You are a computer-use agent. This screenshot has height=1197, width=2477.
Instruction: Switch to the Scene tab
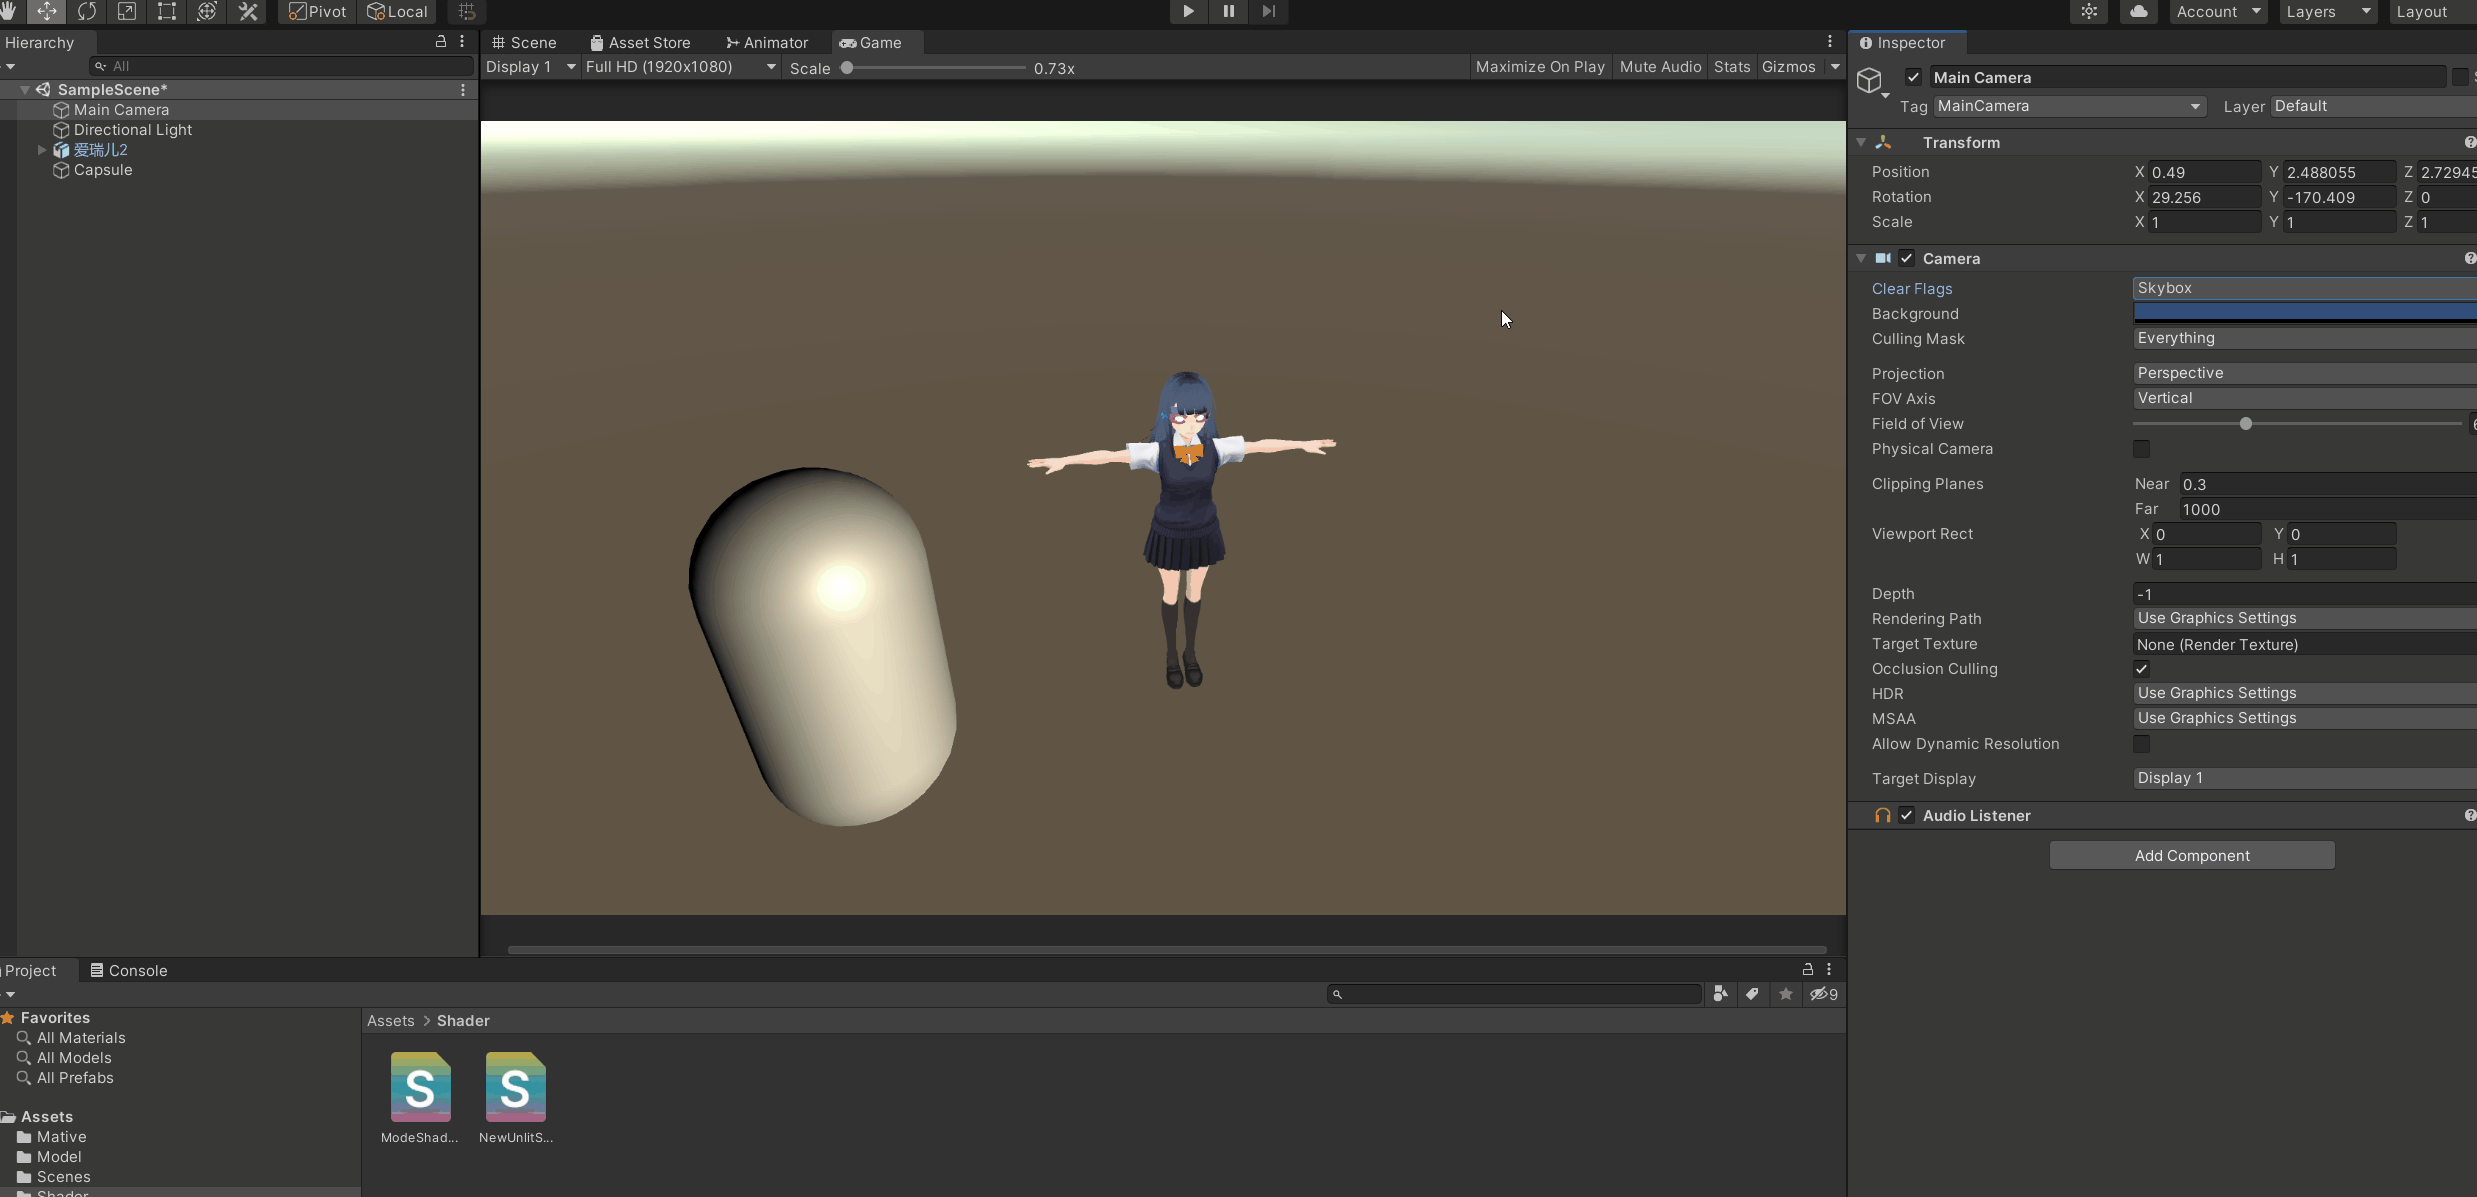tap(524, 42)
